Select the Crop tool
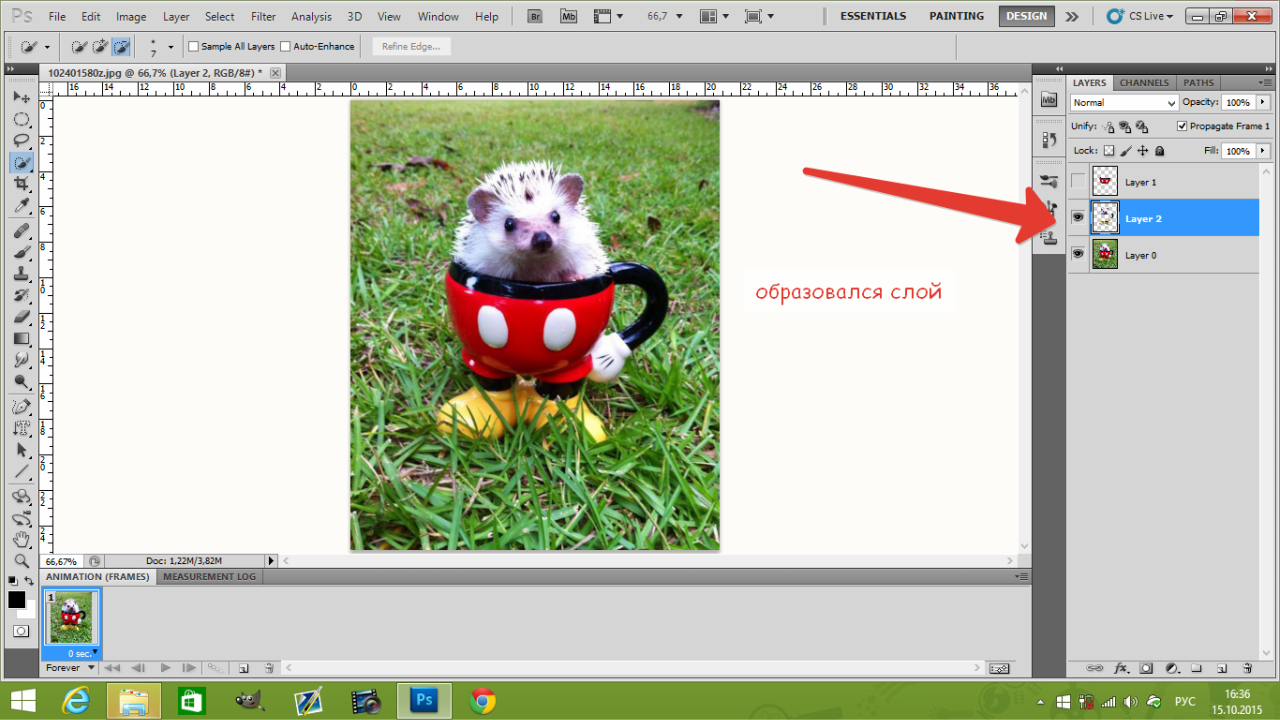 21,184
